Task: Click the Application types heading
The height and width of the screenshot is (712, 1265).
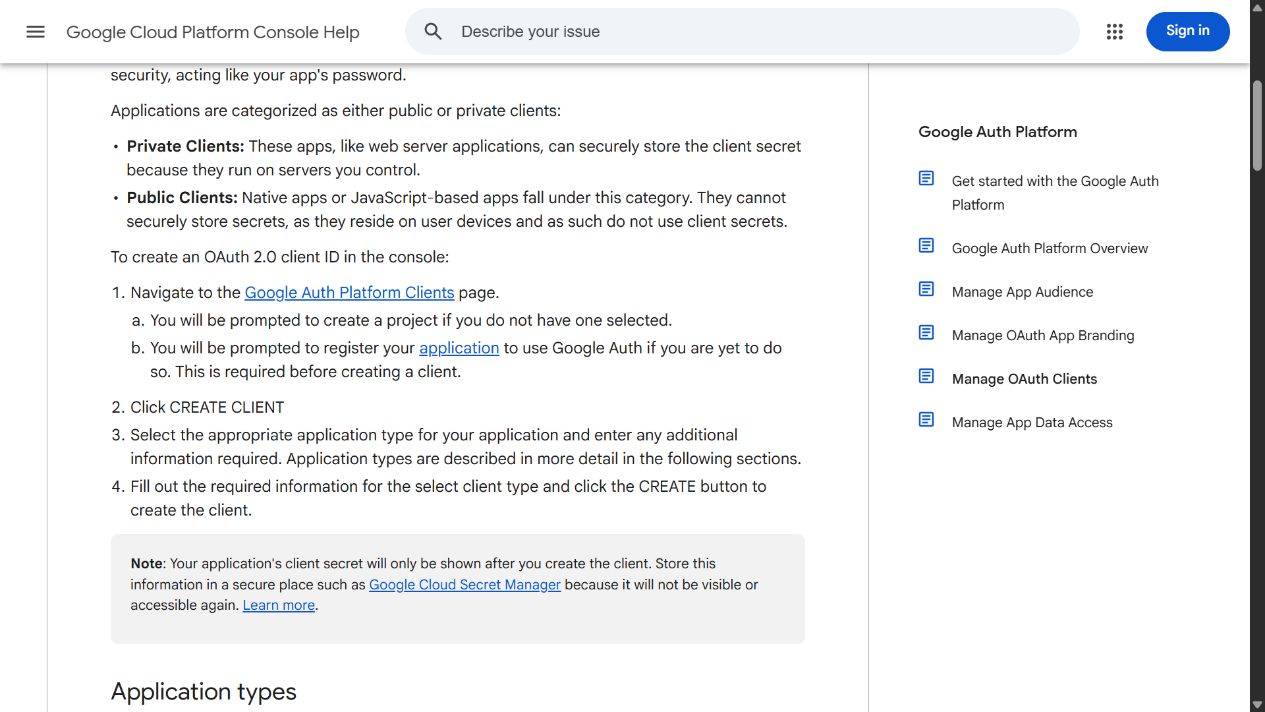Action: 204,692
